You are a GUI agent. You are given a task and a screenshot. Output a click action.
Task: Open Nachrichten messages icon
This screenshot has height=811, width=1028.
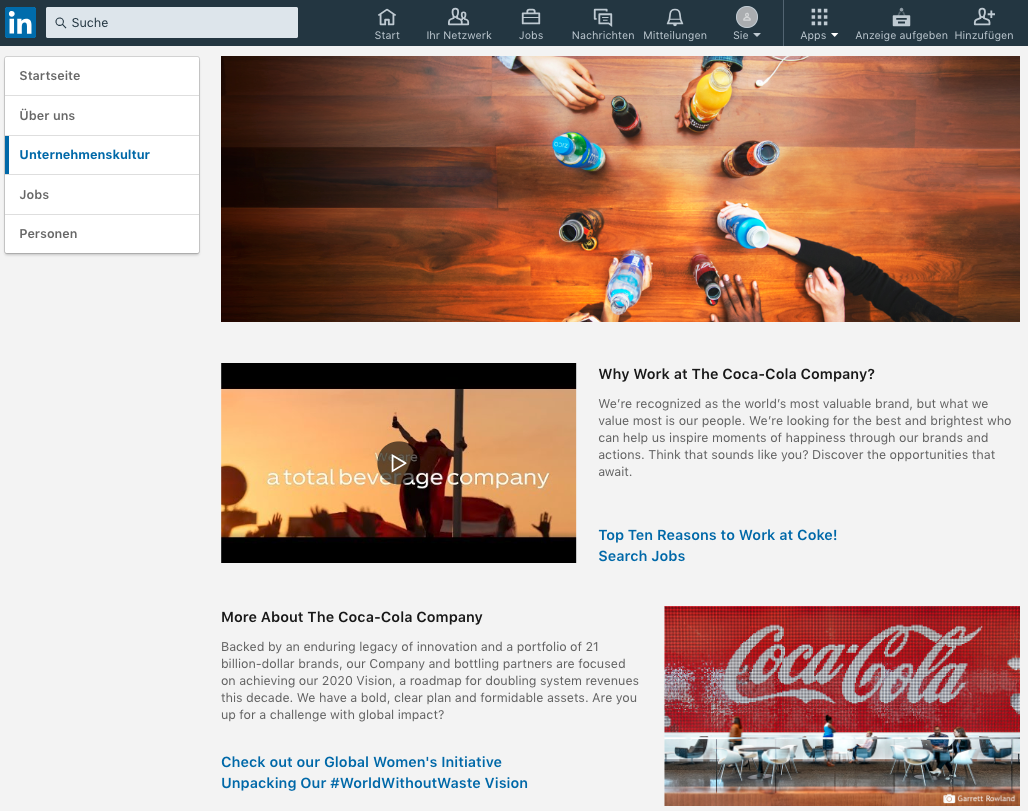(x=602, y=17)
